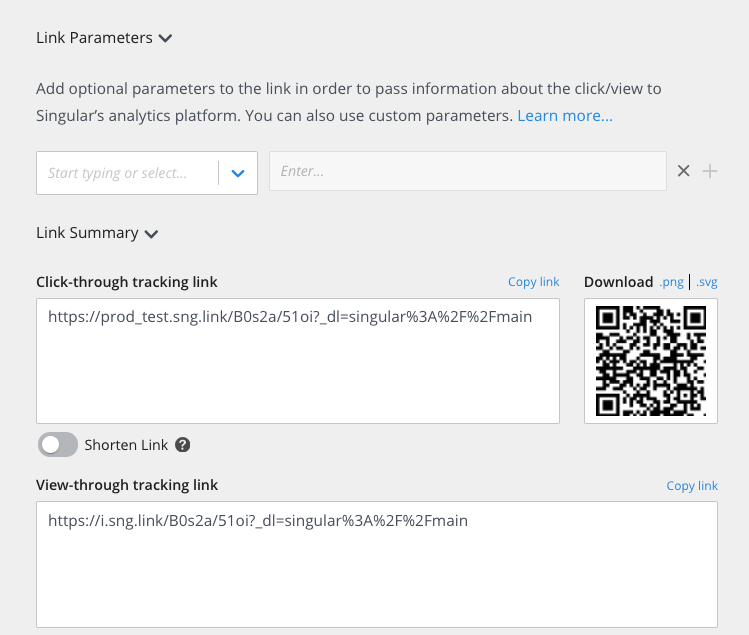
Task: Collapse the Link Summary section
Action: tap(151, 234)
